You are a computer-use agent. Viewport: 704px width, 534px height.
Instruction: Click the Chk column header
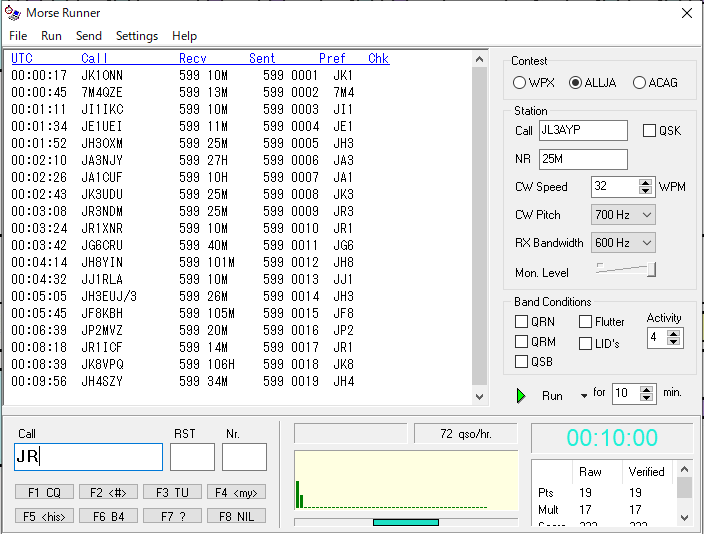[x=378, y=58]
